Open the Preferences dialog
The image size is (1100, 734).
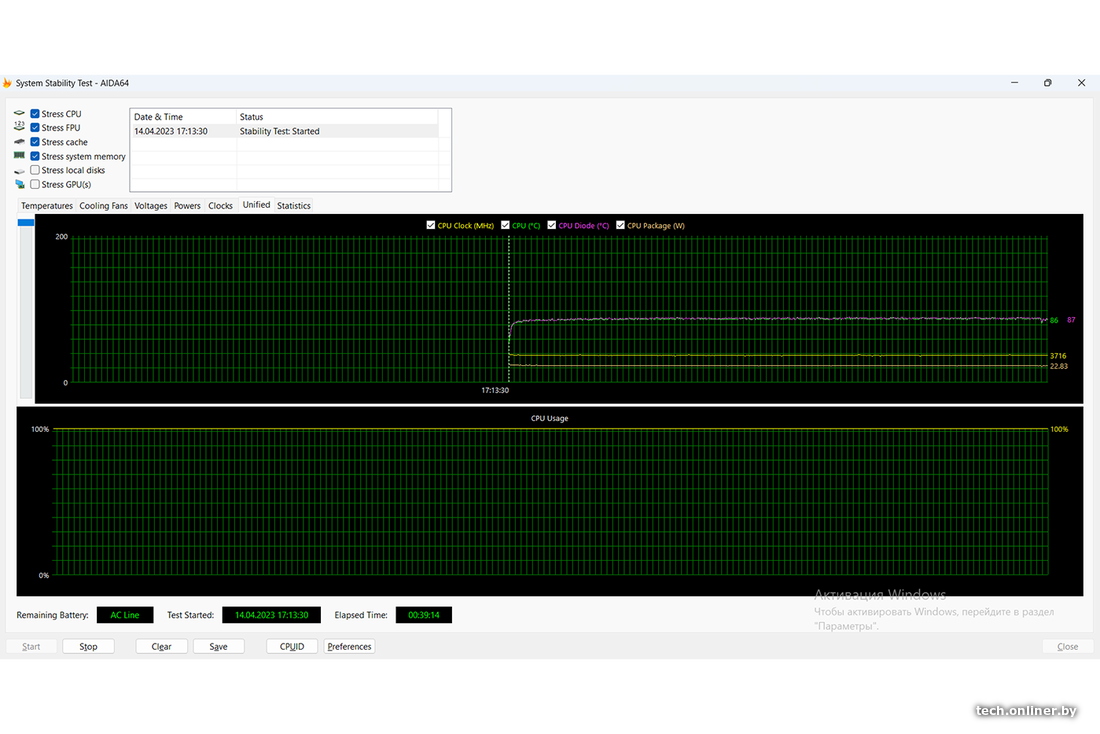click(349, 647)
